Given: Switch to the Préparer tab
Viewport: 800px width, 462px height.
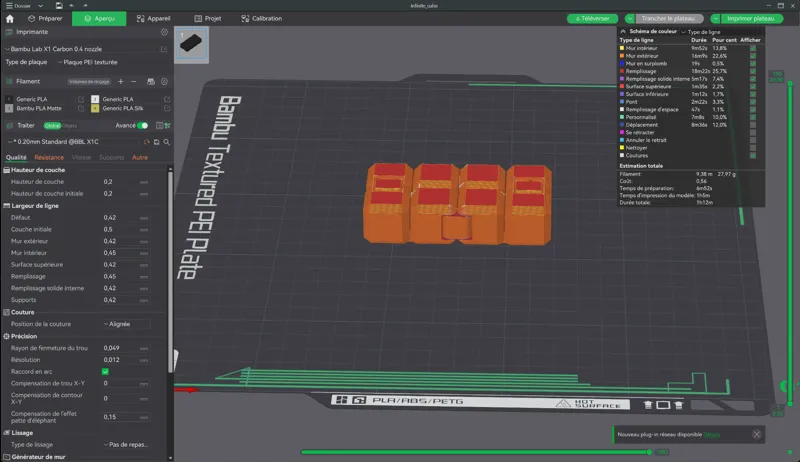Looking at the screenshot, I should coord(45,18).
